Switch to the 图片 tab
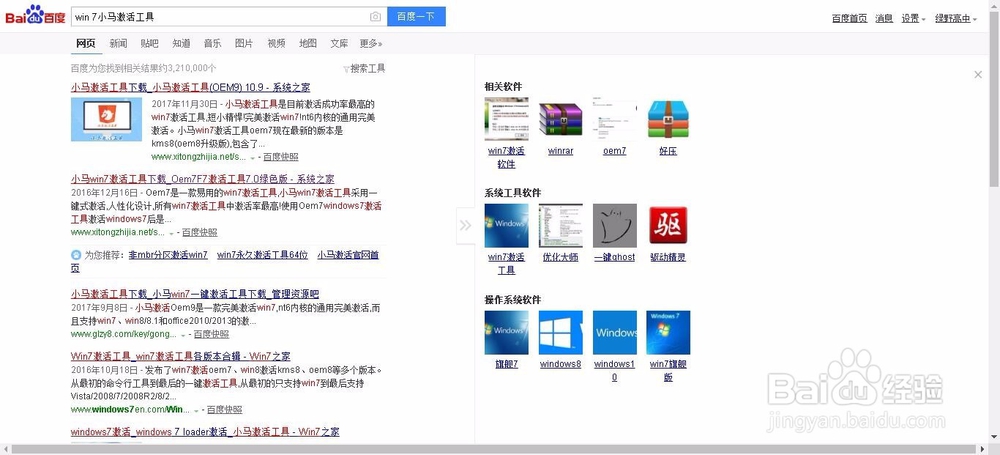1000x455 pixels. 244,43
